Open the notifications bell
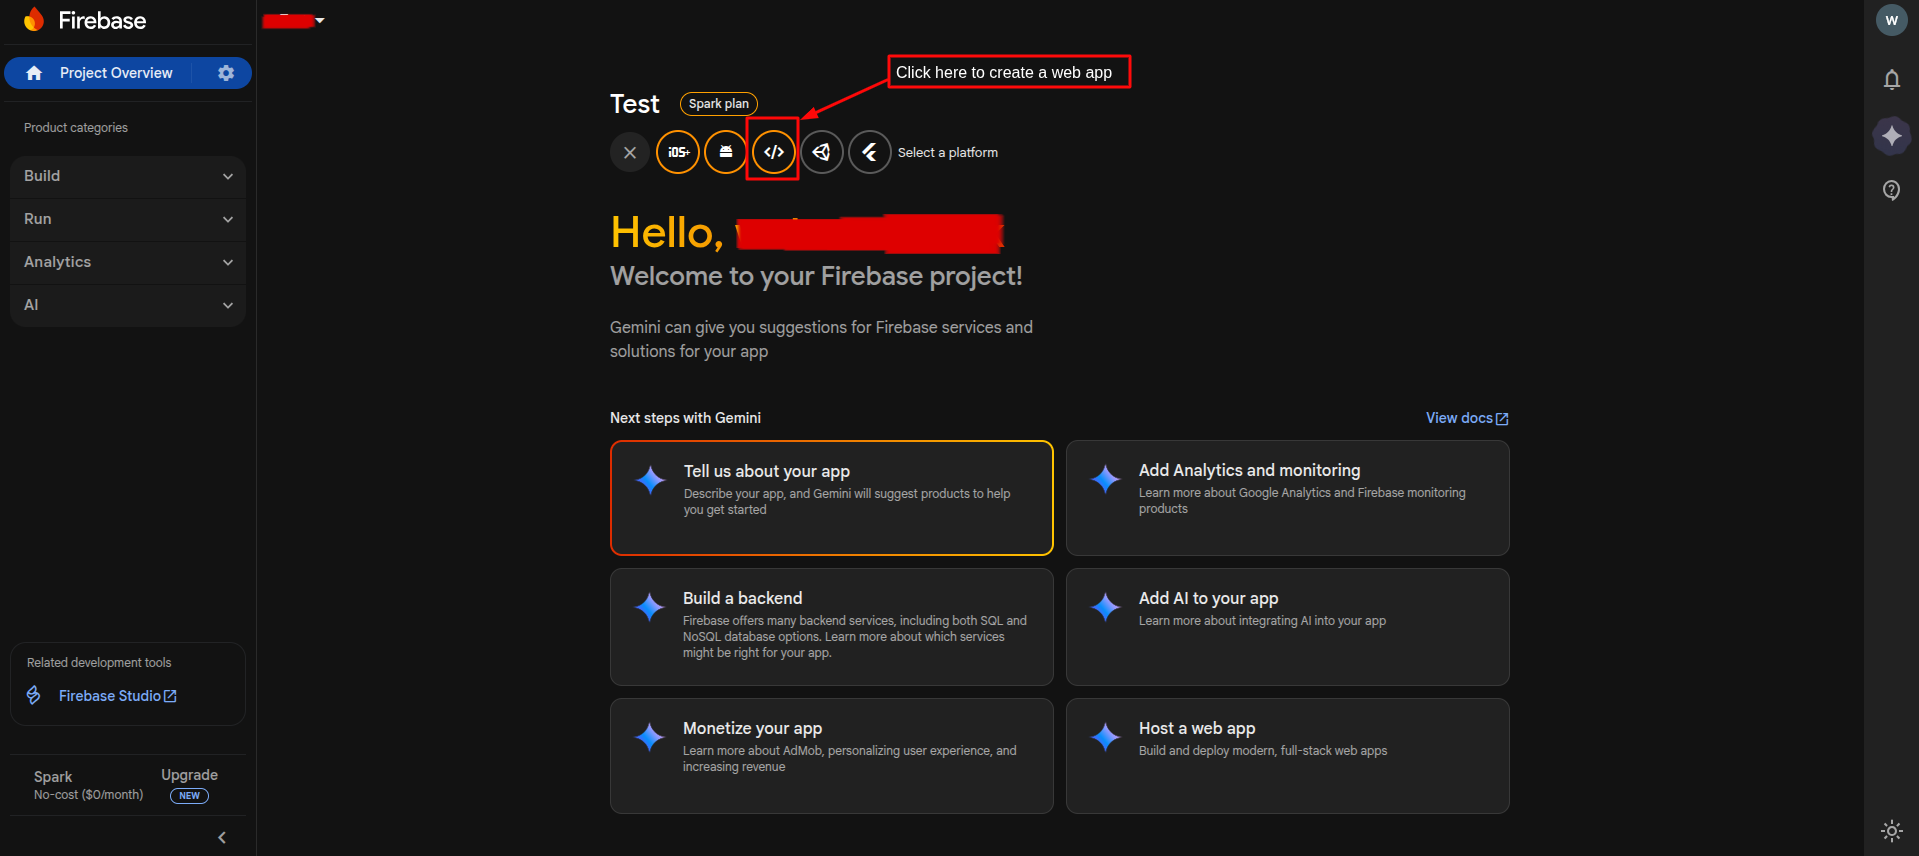This screenshot has height=856, width=1919. point(1891,80)
